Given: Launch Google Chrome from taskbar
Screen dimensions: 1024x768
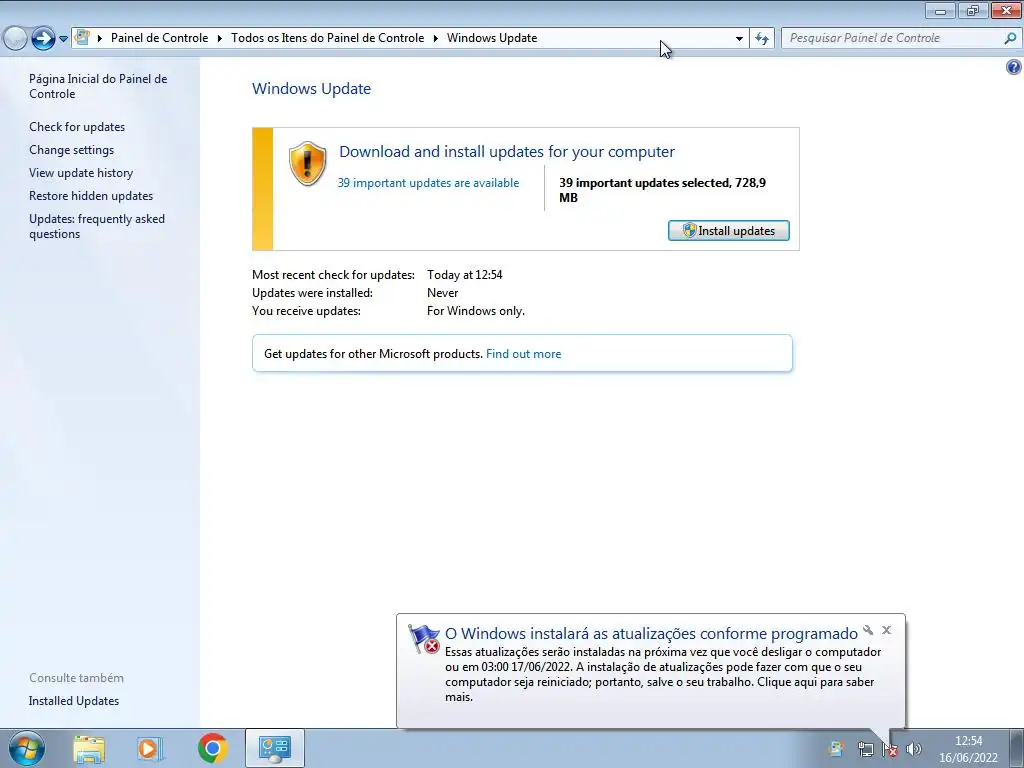Looking at the screenshot, I should 213,748.
